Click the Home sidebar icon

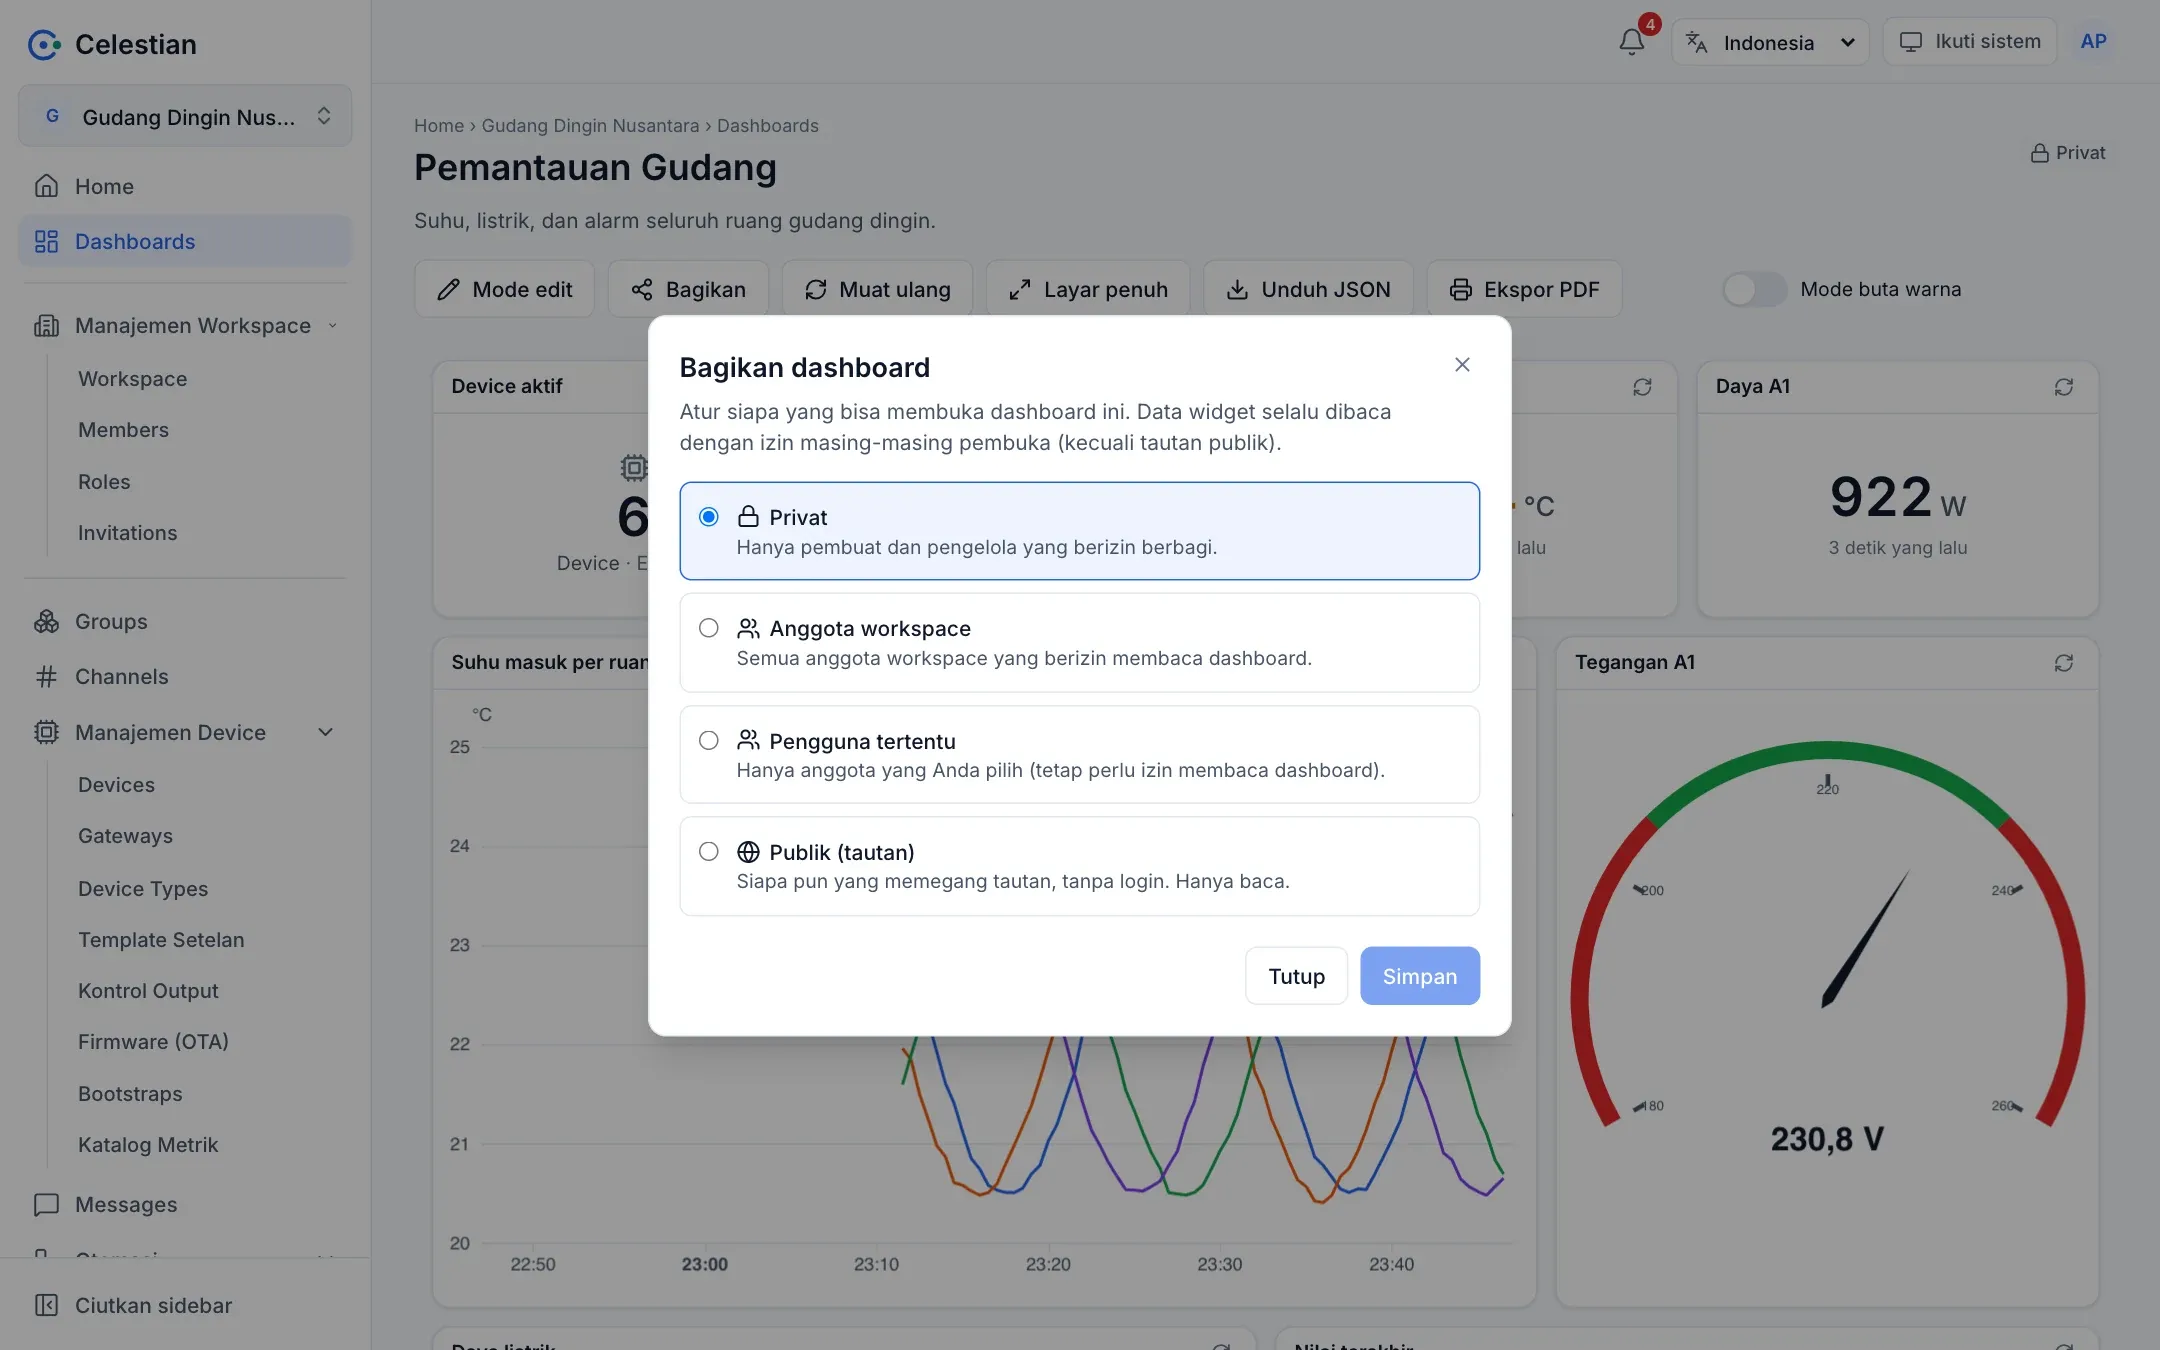46,186
